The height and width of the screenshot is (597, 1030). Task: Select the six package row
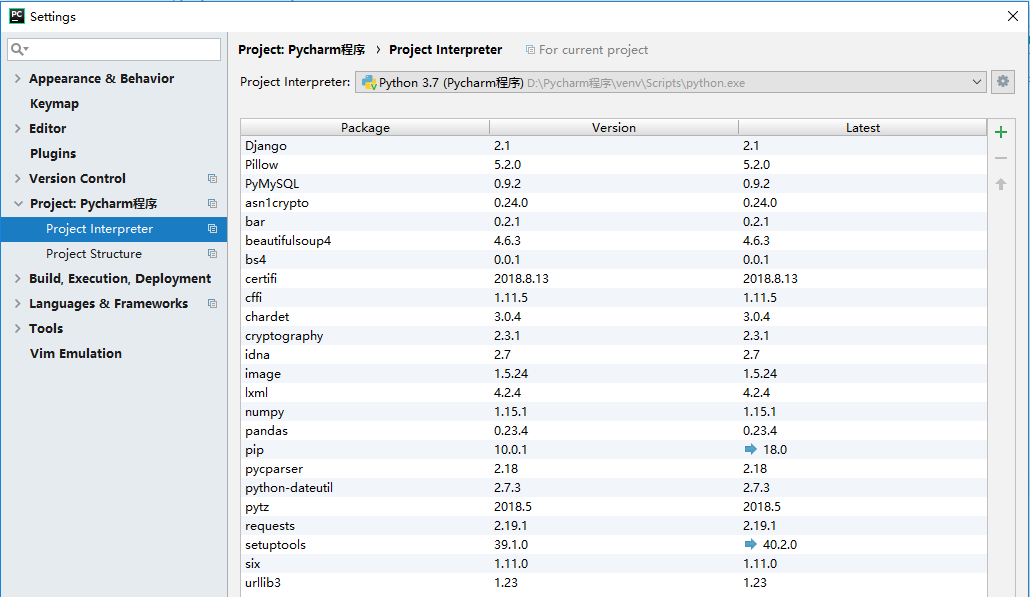click(x=614, y=564)
